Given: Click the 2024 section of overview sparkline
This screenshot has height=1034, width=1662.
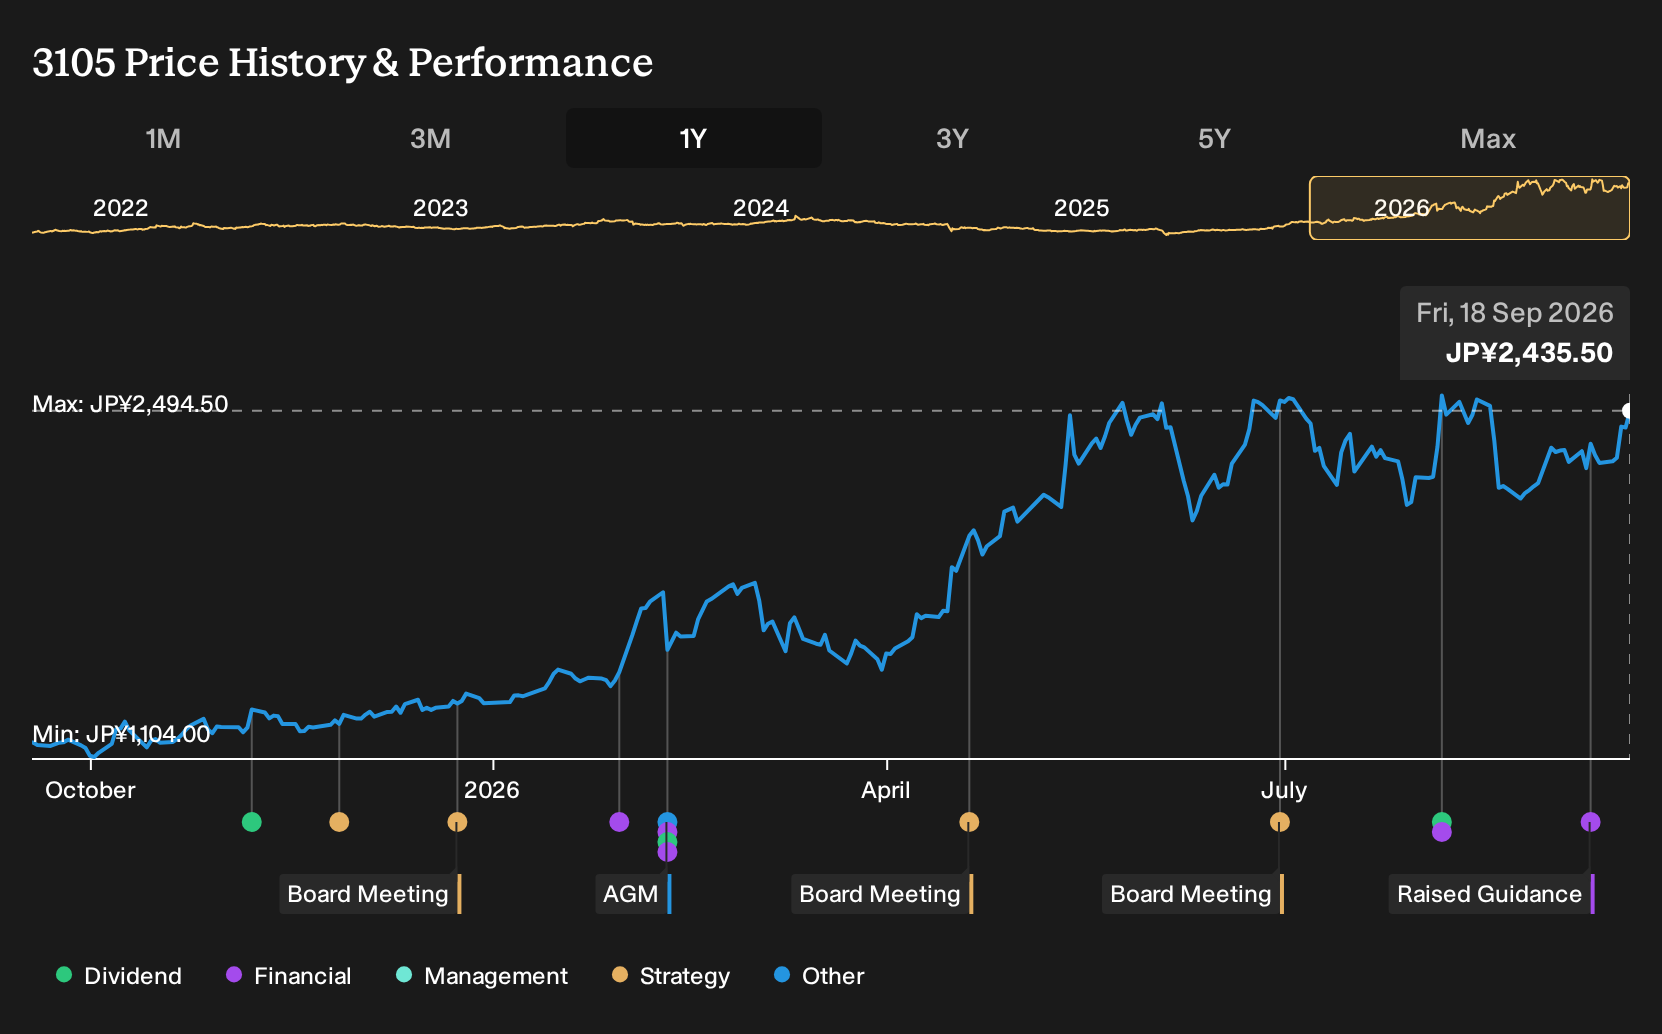Looking at the screenshot, I should tap(761, 208).
